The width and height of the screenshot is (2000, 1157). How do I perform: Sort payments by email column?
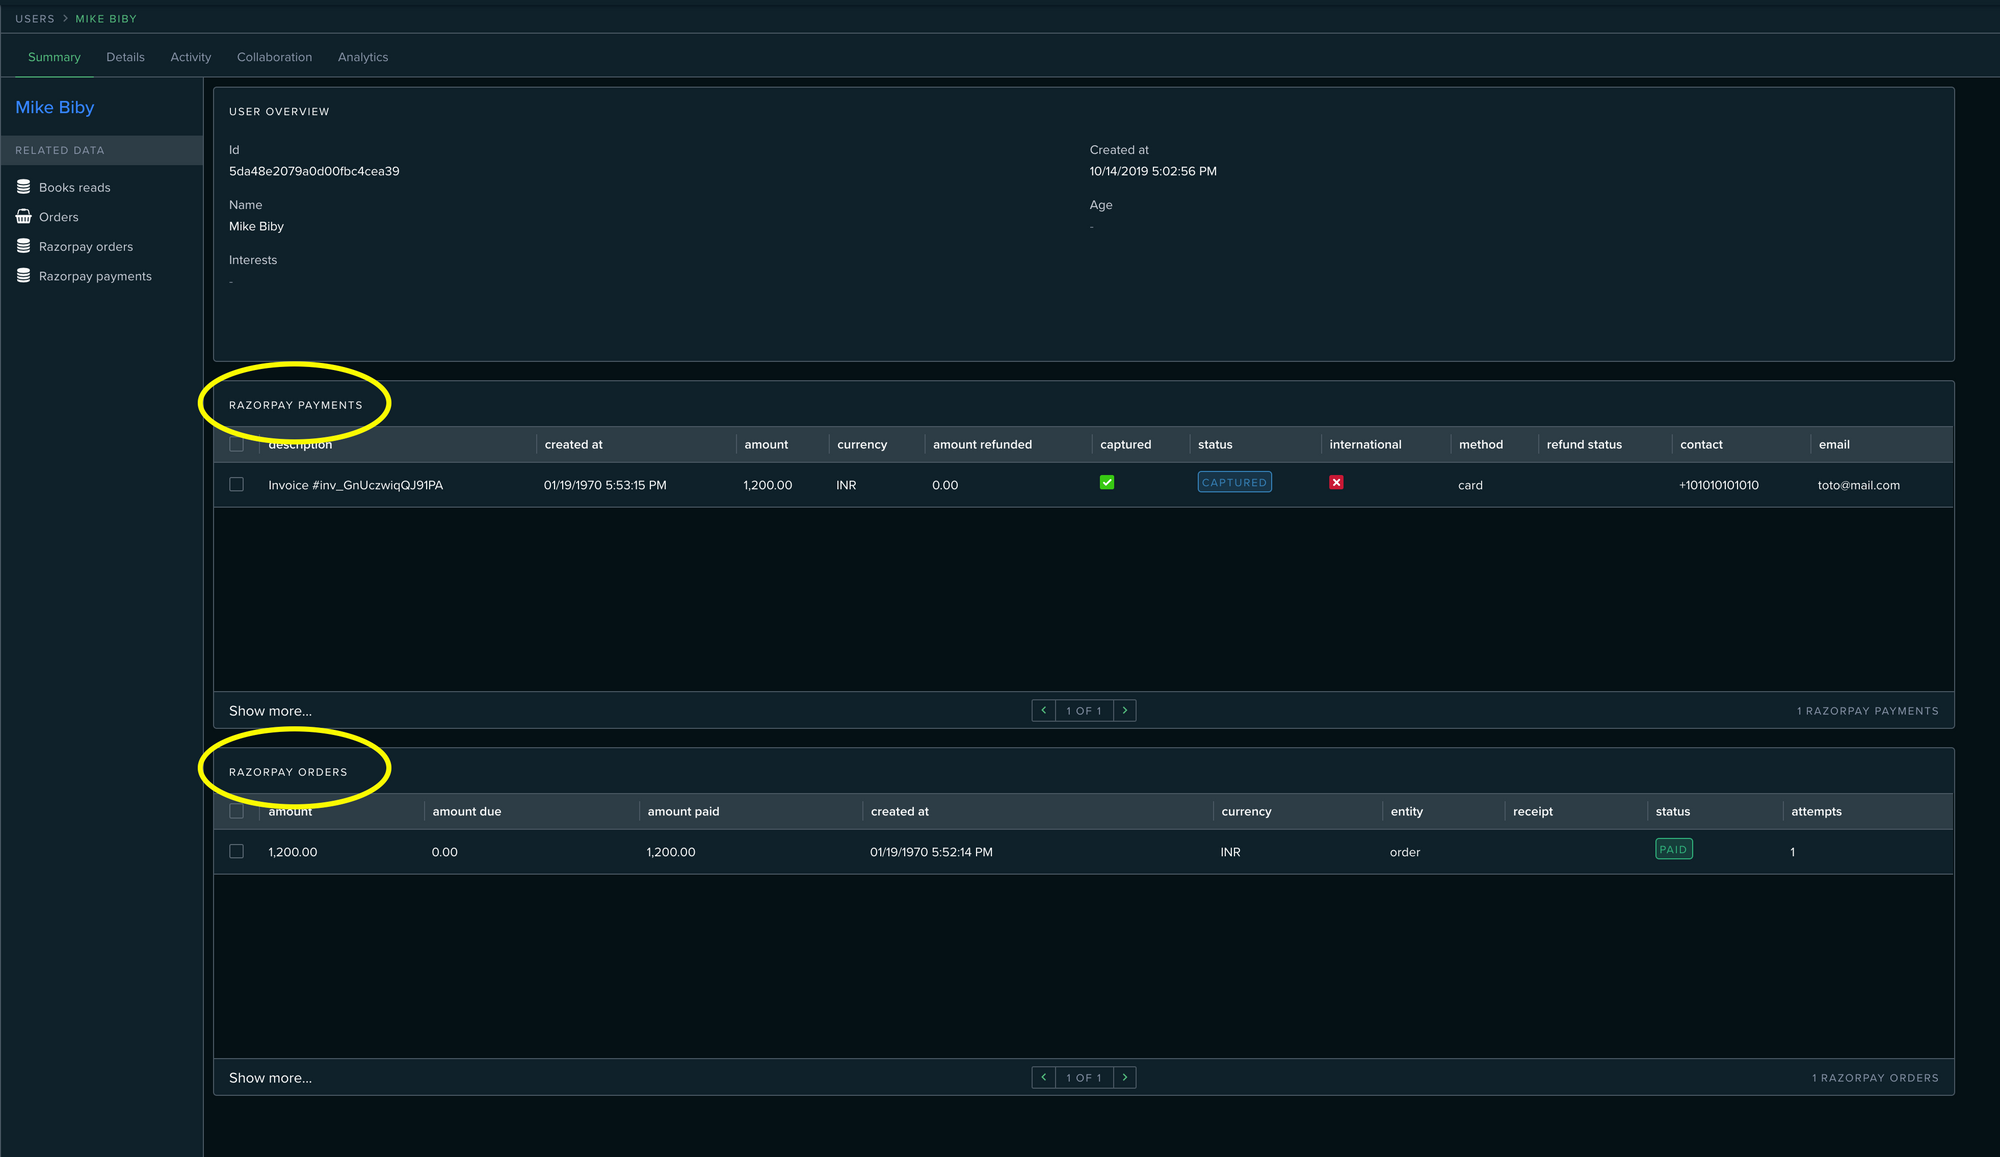coord(1834,445)
